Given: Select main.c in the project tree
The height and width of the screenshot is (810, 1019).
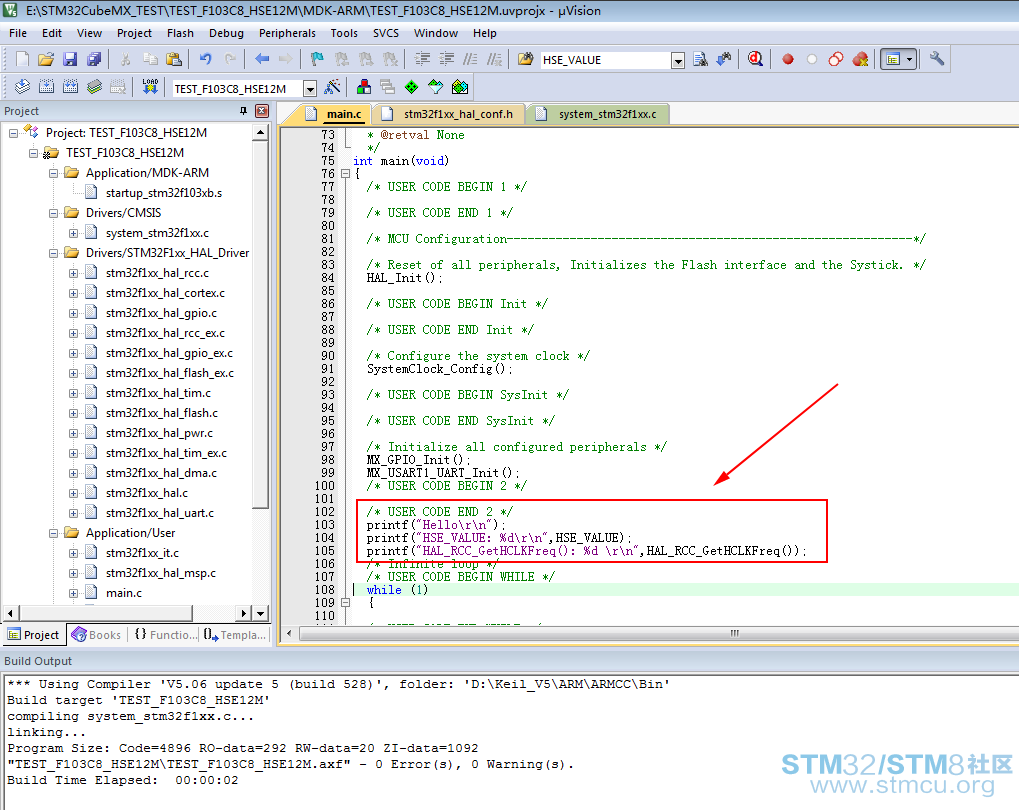Looking at the screenshot, I should [x=123, y=593].
